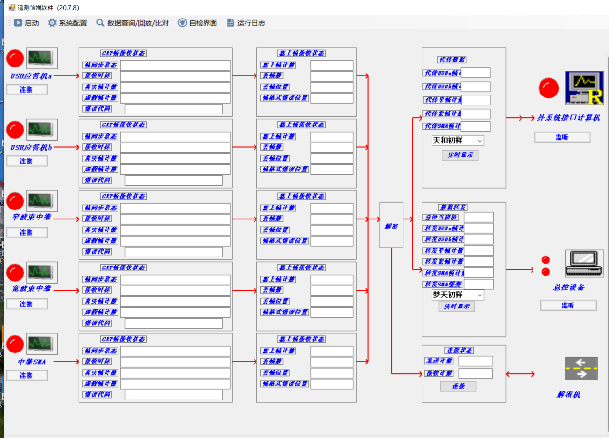Image resolution: width=609 pixels, height=439 pixels.
Task: Click the red status lamp for USB应答机a
Action: coord(15,58)
